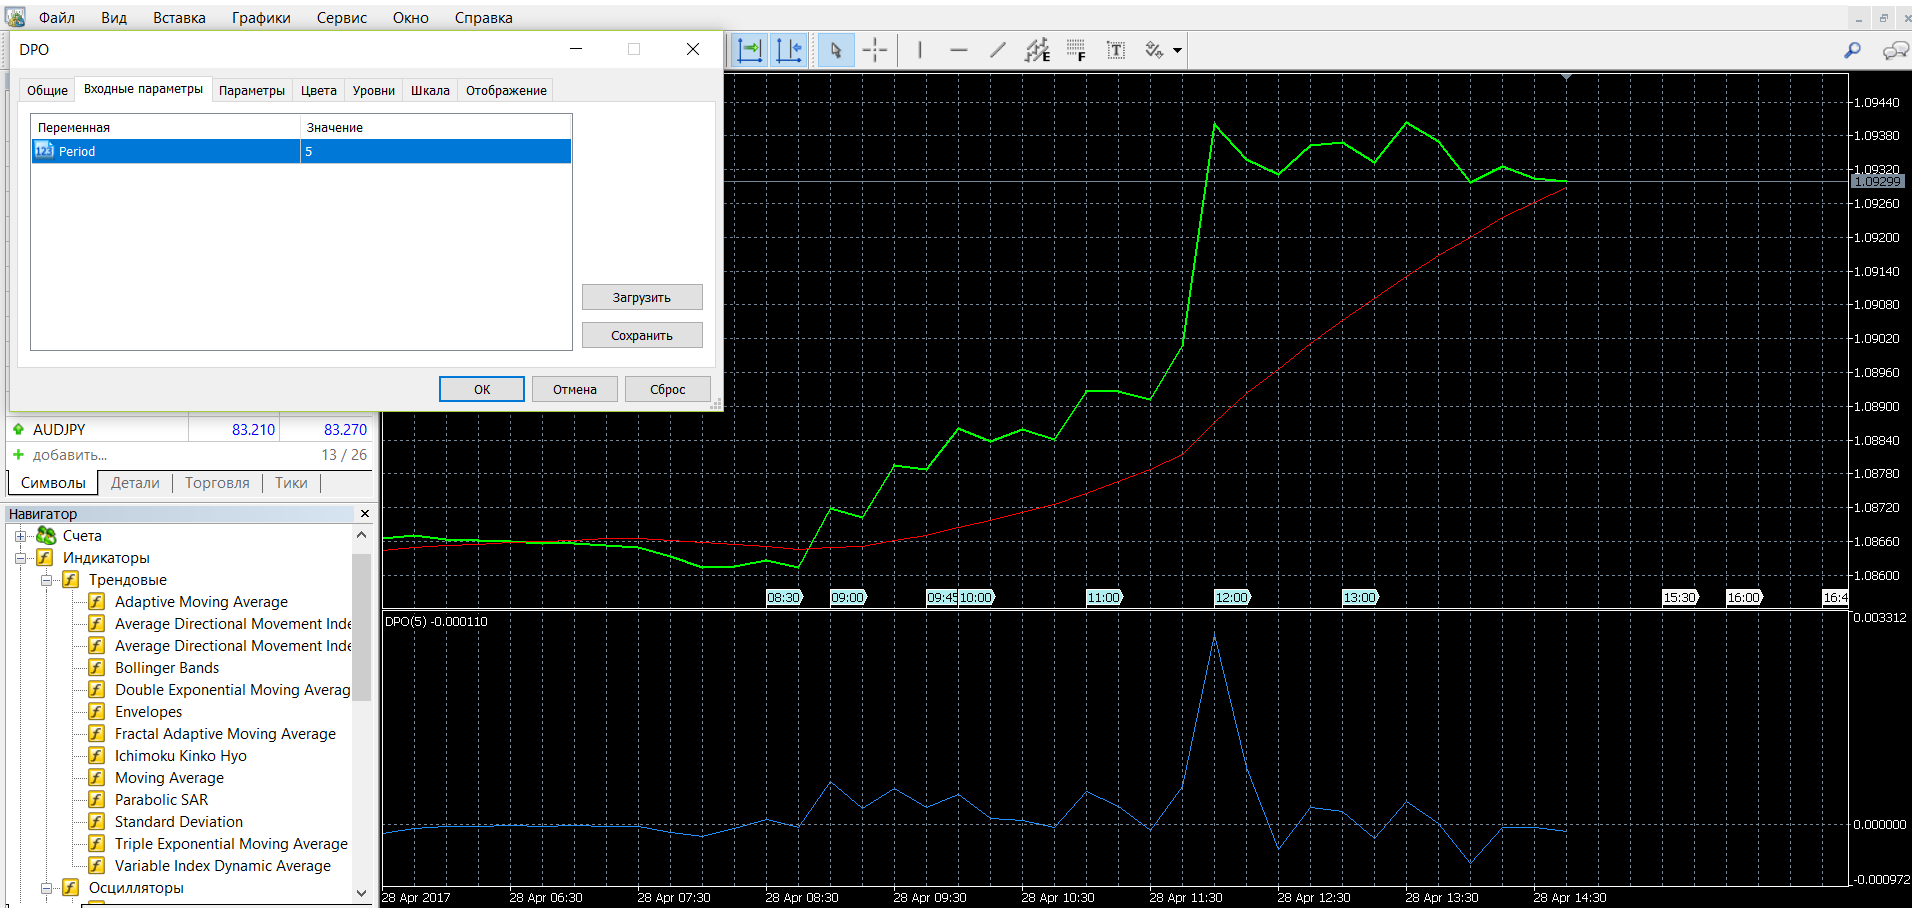1912x908 pixels.
Task: Close the Навигатор panel
Action: pyautogui.click(x=365, y=513)
